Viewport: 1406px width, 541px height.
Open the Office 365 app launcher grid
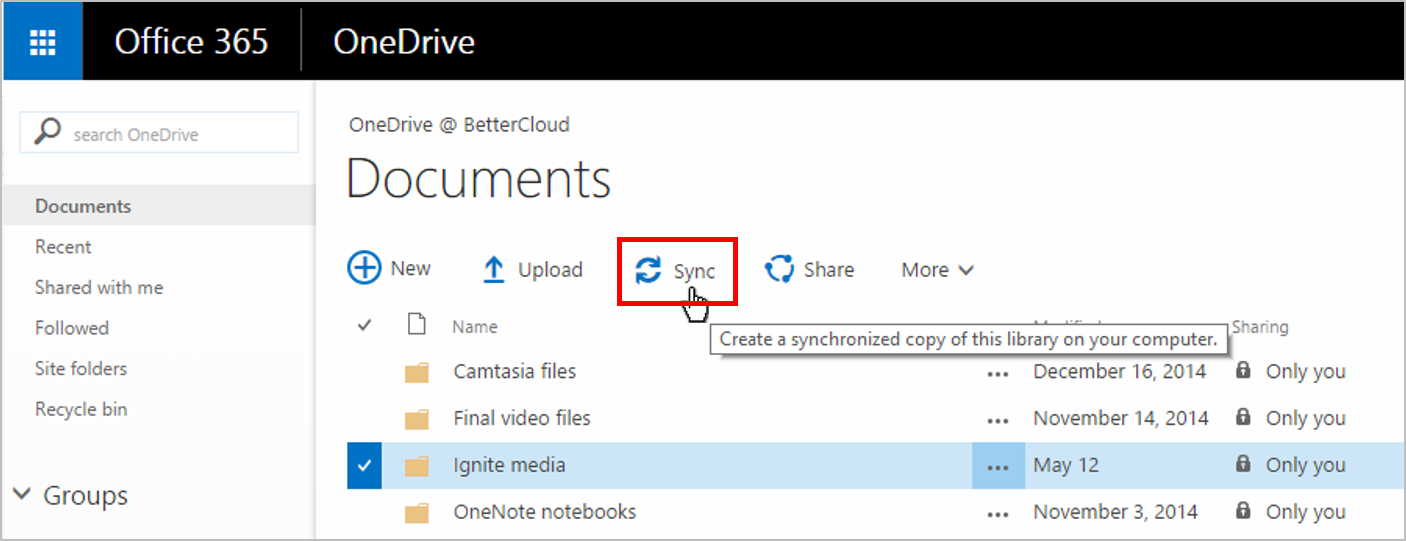(43, 42)
